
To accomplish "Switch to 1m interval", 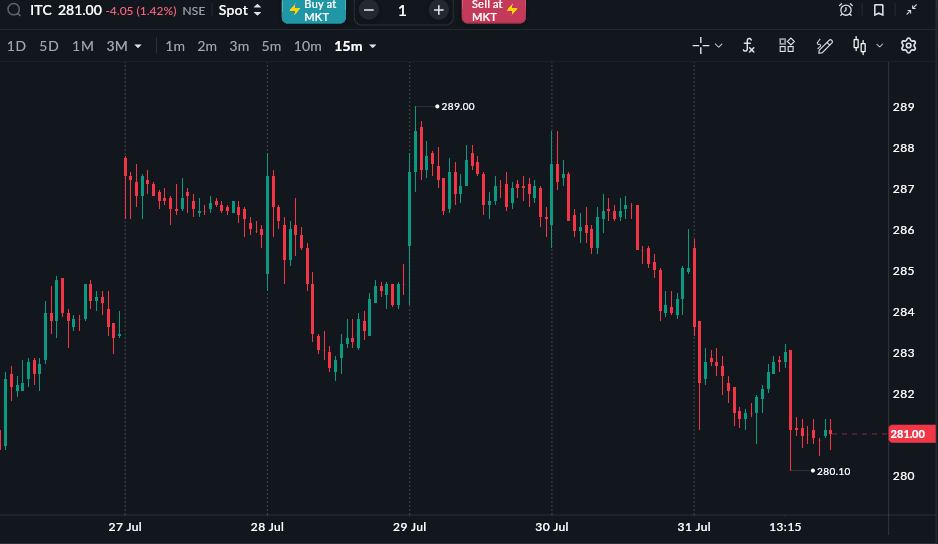I will click(x=175, y=46).
